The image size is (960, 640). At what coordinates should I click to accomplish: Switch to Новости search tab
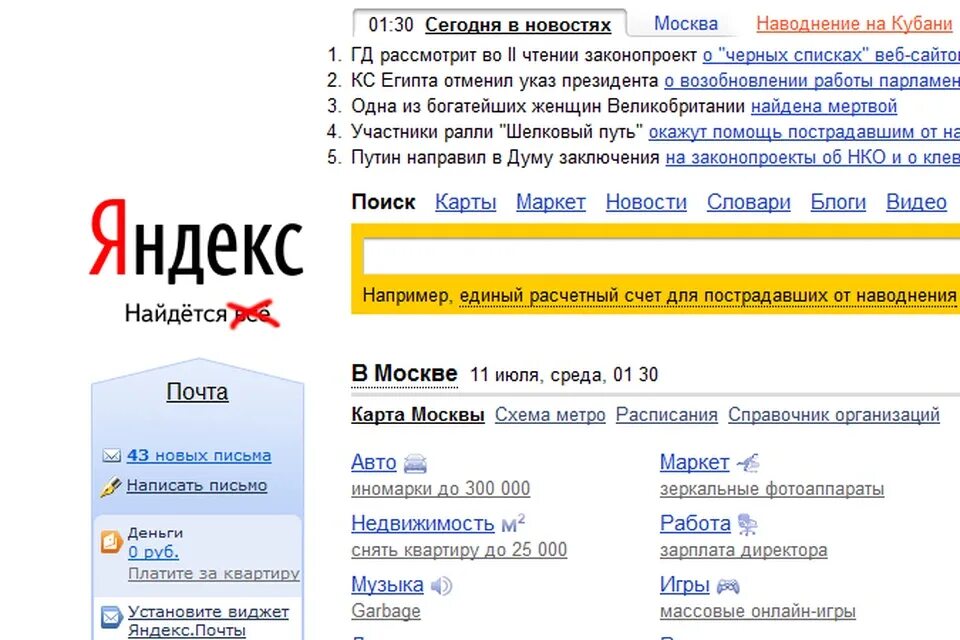coord(646,202)
